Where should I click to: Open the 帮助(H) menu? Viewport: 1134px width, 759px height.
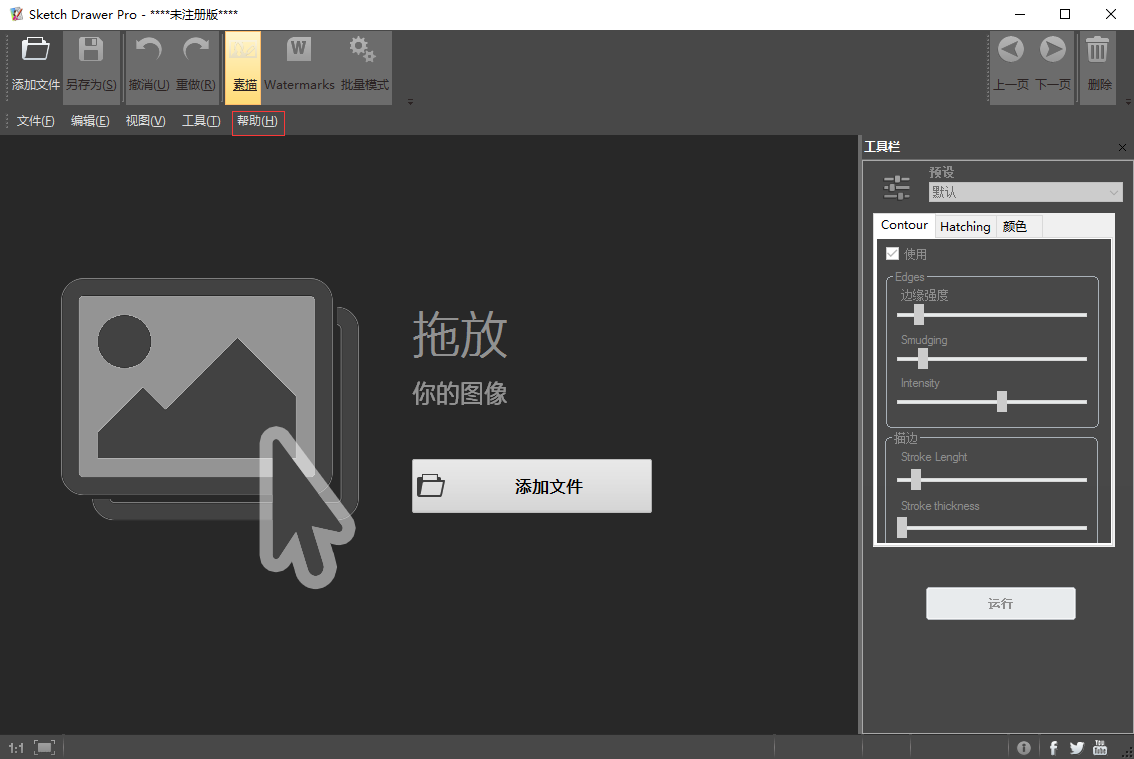point(258,122)
